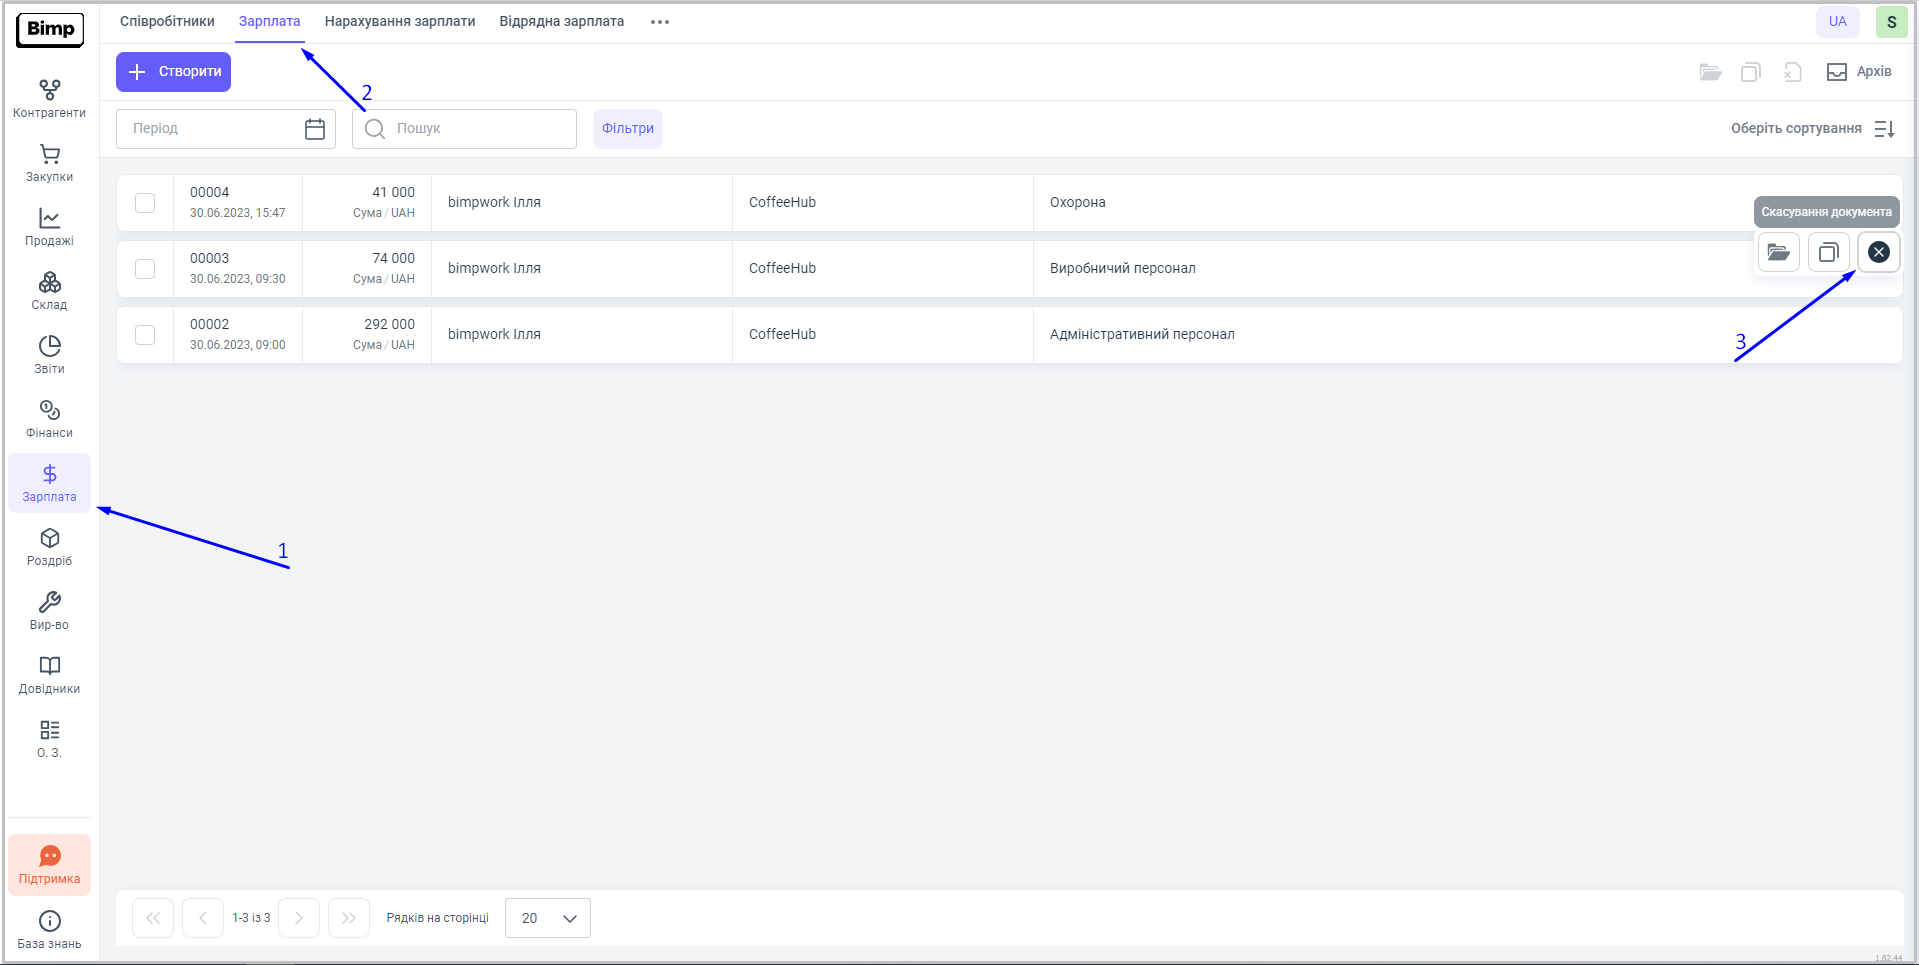This screenshot has height=965, width=1919.
Task: Go to Склад warehouse section
Action: pos(49,291)
